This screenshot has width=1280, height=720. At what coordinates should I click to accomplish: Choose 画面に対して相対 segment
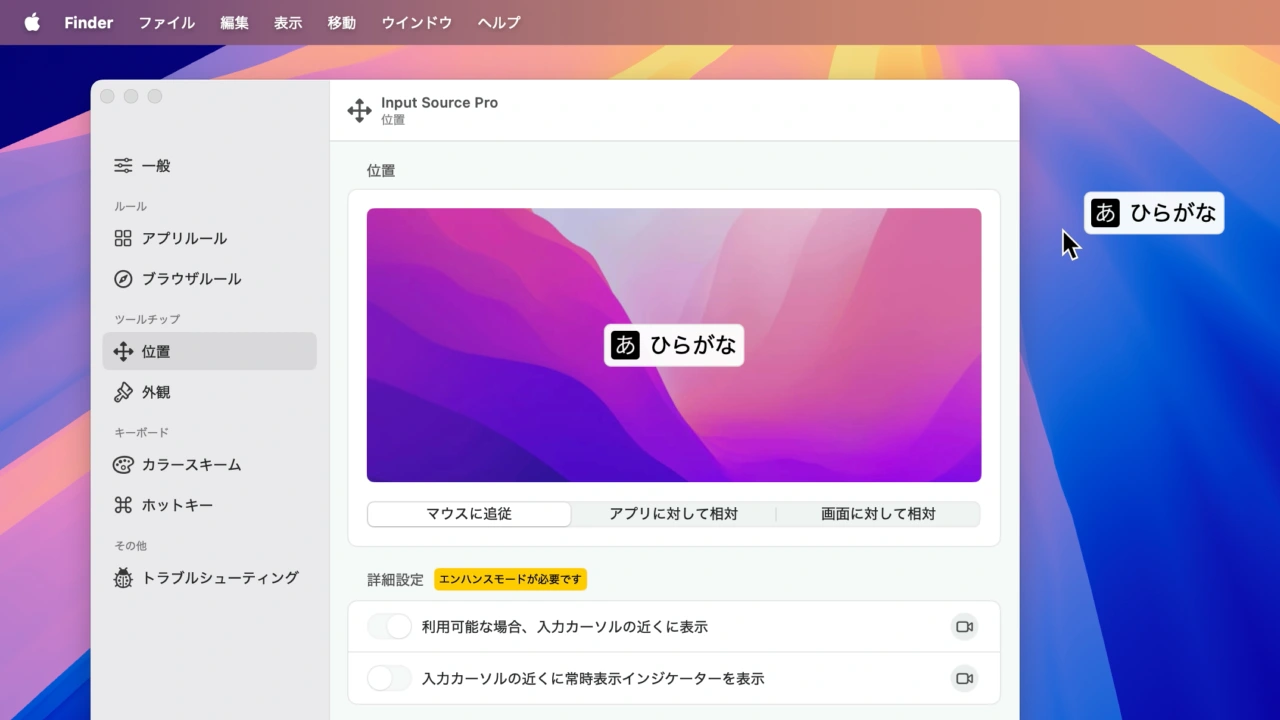click(878, 514)
